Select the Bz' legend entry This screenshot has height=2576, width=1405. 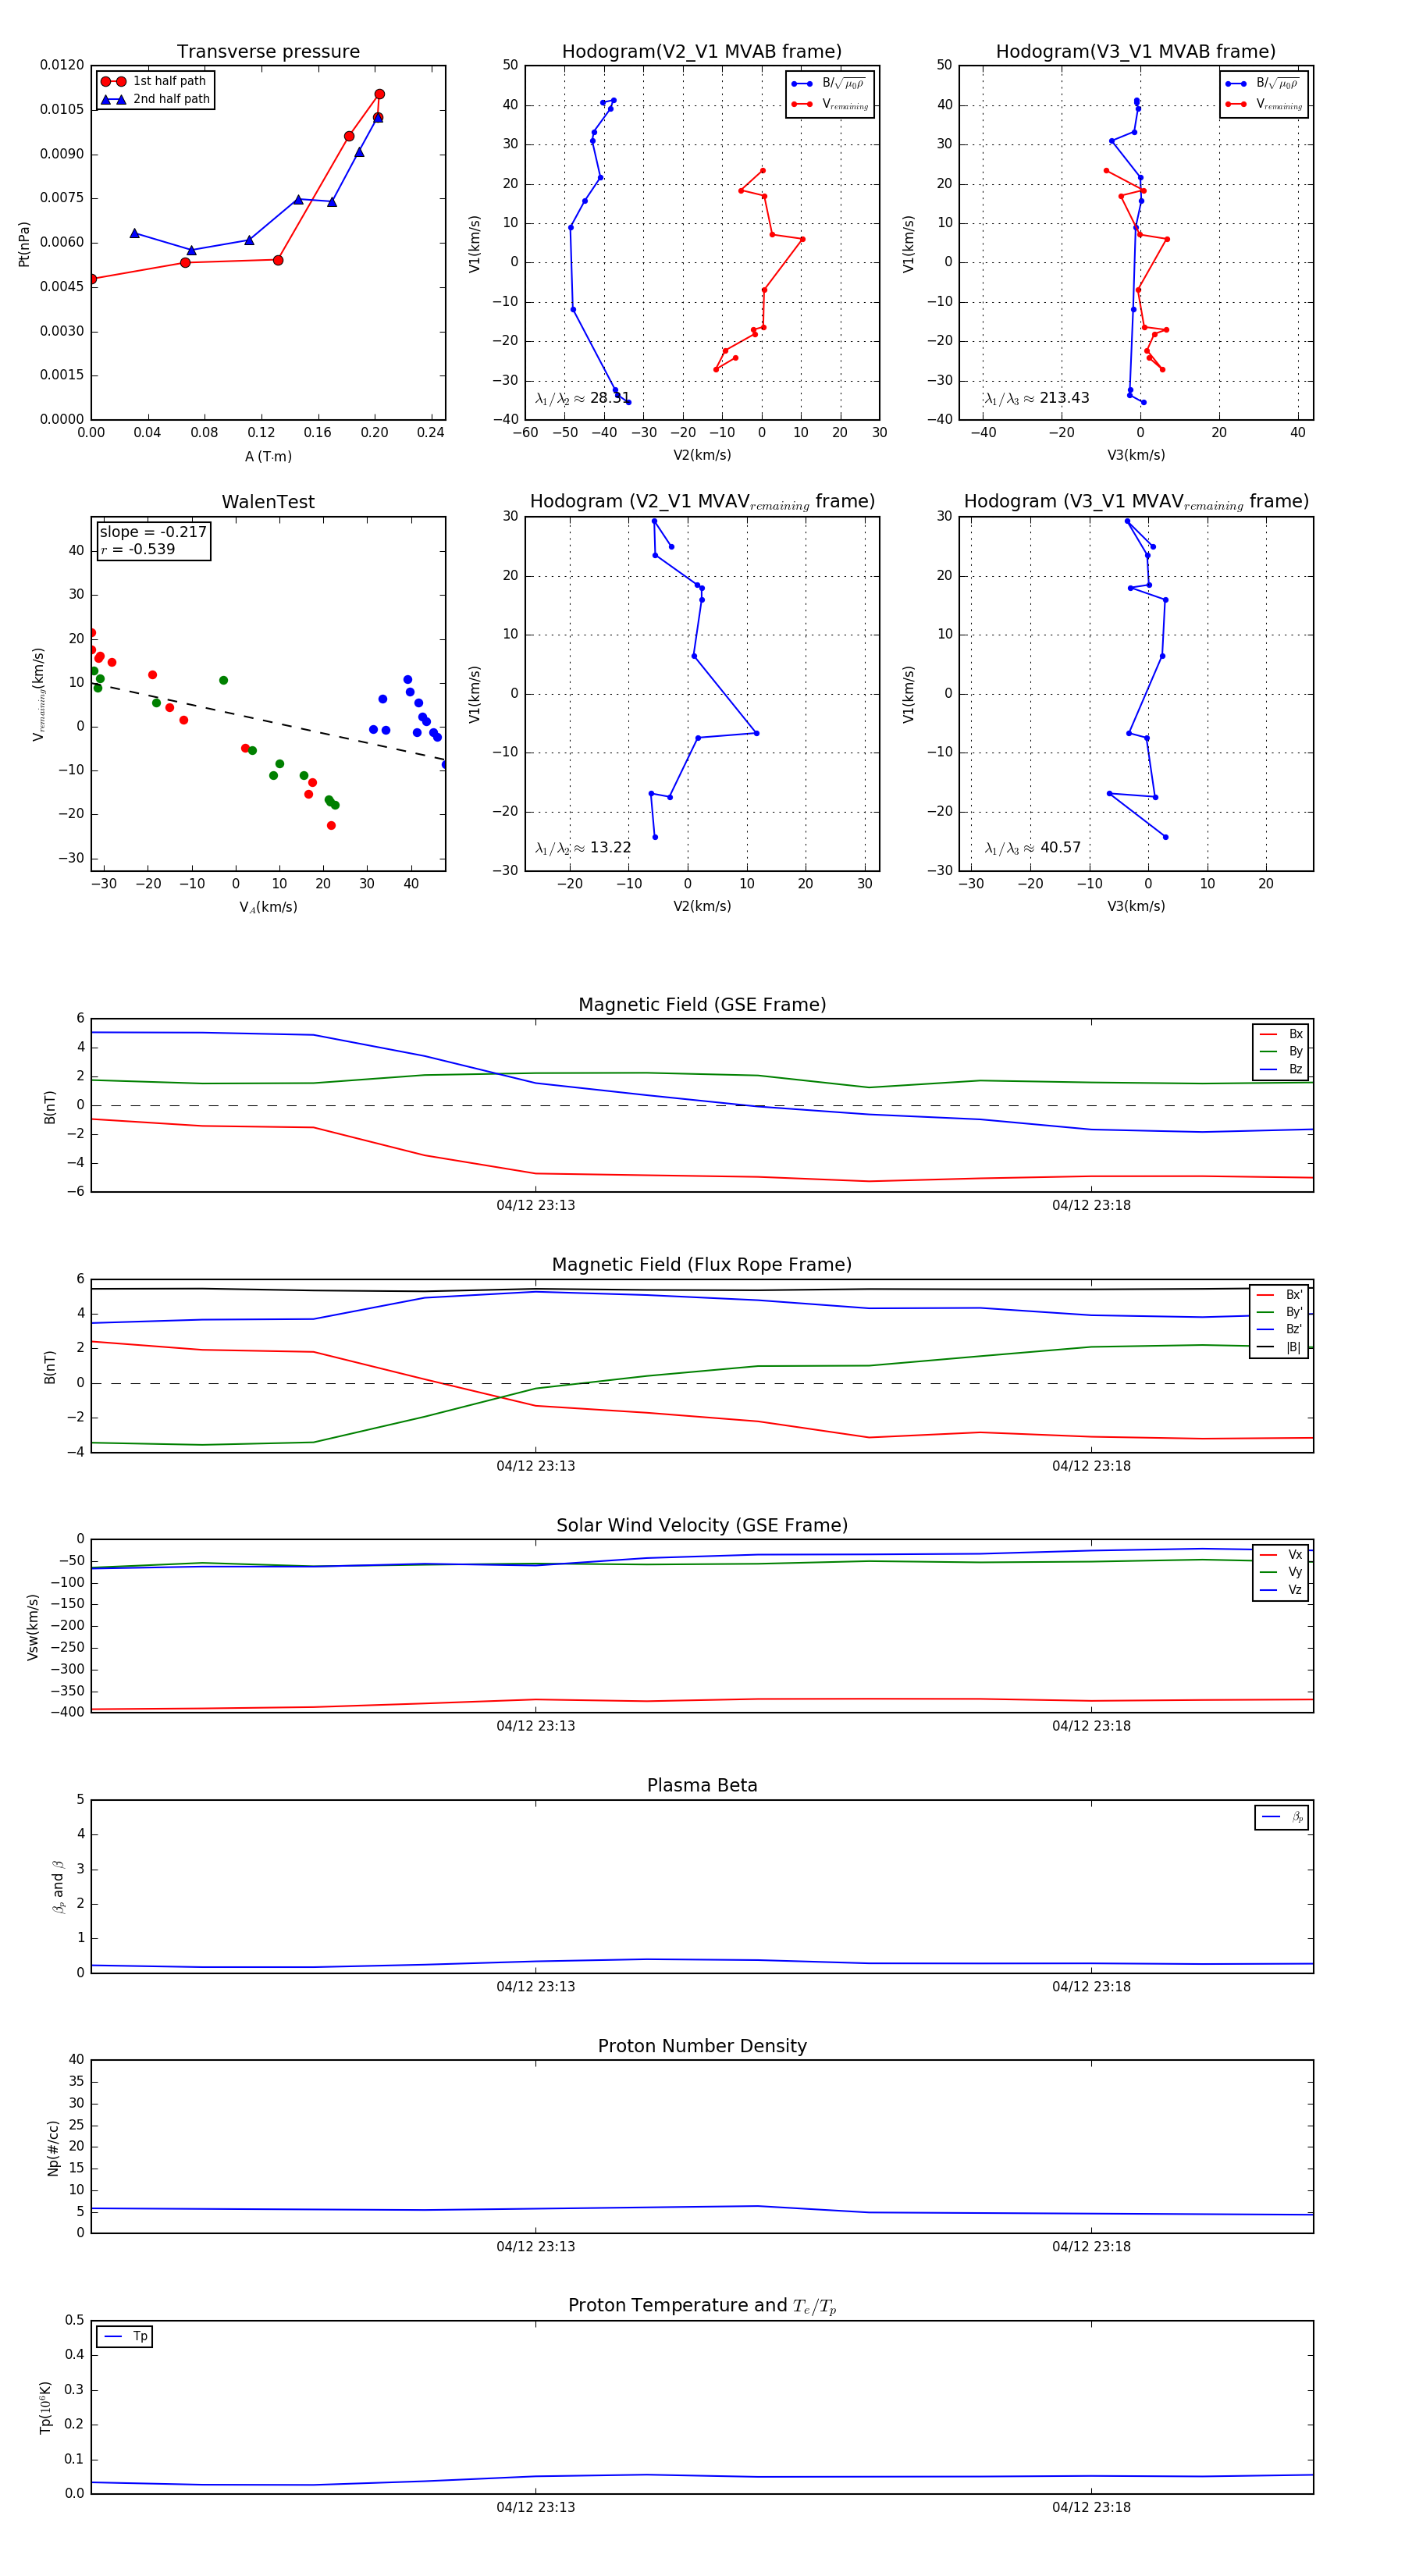pos(1280,1329)
